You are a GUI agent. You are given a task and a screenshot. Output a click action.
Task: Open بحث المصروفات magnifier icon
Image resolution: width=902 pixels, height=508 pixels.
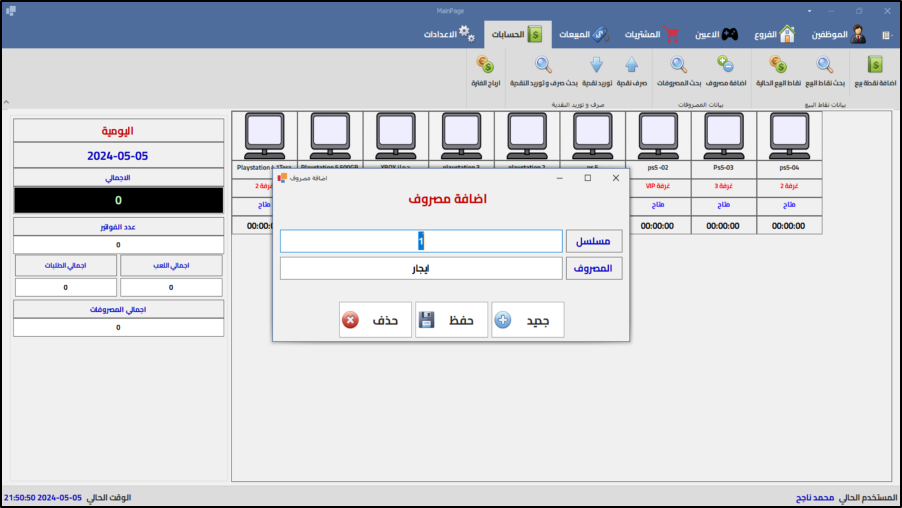click(x=679, y=66)
